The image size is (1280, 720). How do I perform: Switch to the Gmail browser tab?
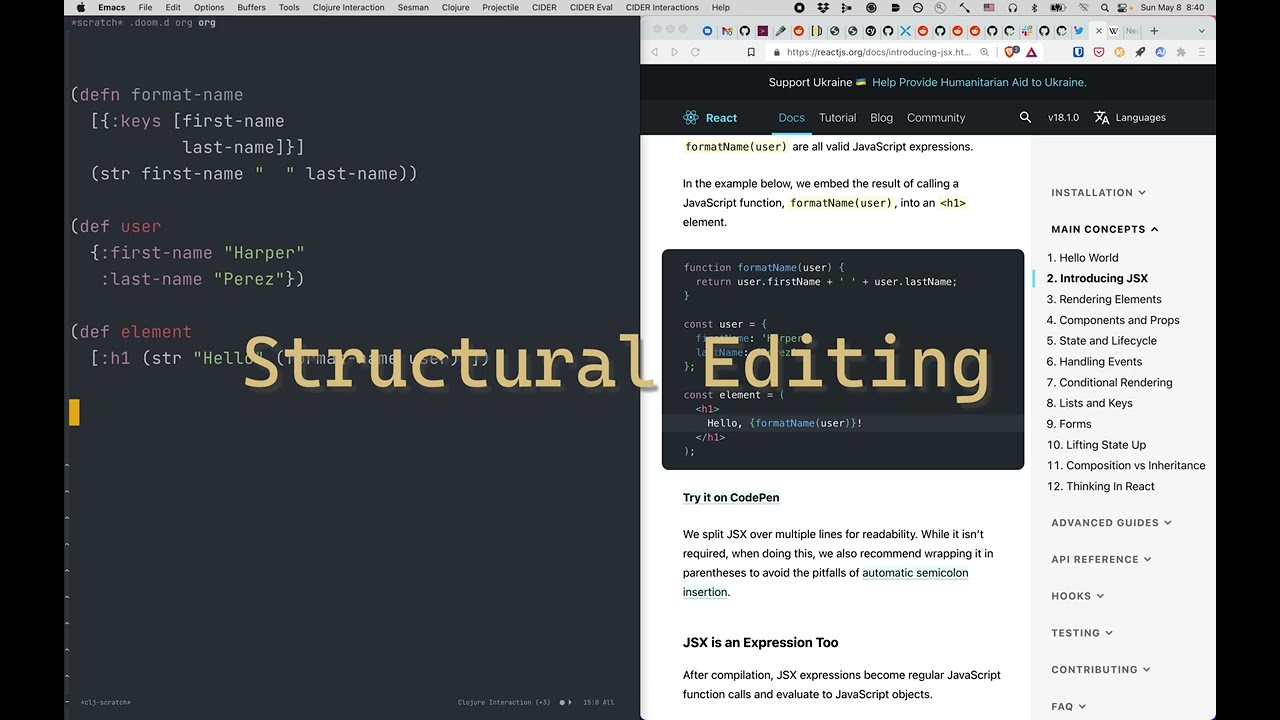pos(727,31)
